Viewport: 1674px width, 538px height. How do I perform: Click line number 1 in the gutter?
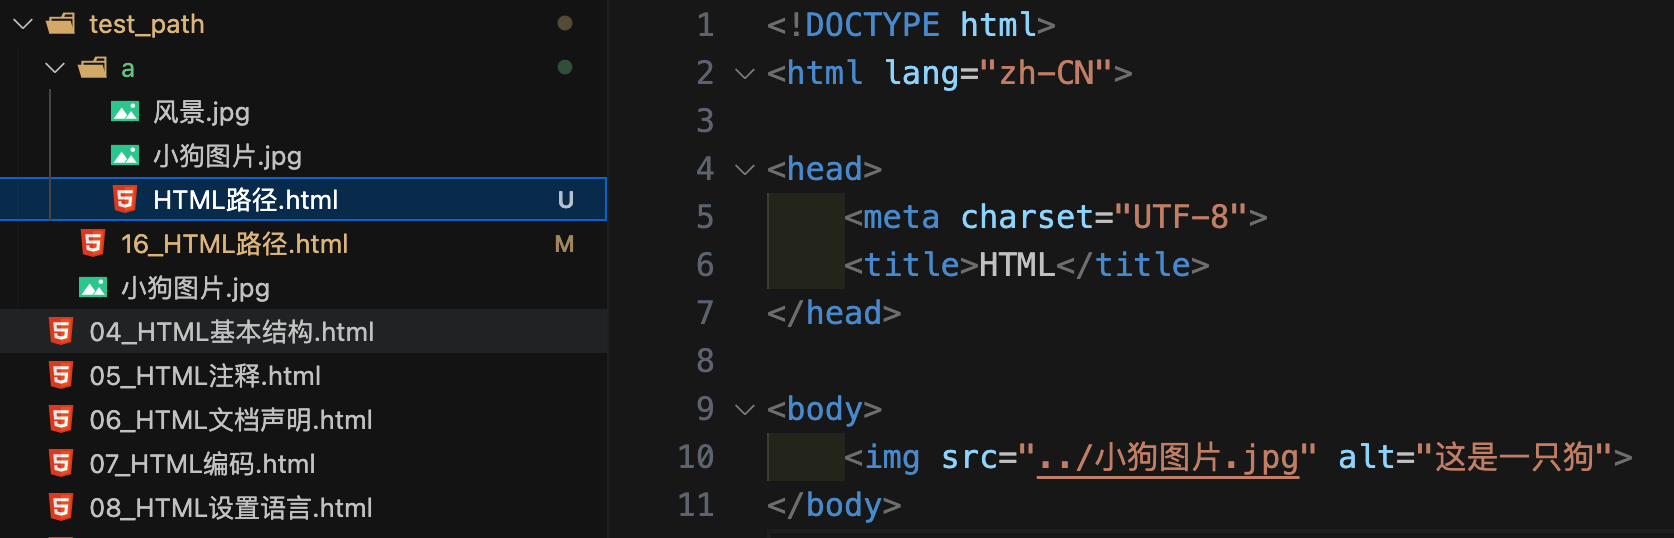pos(705,25)
